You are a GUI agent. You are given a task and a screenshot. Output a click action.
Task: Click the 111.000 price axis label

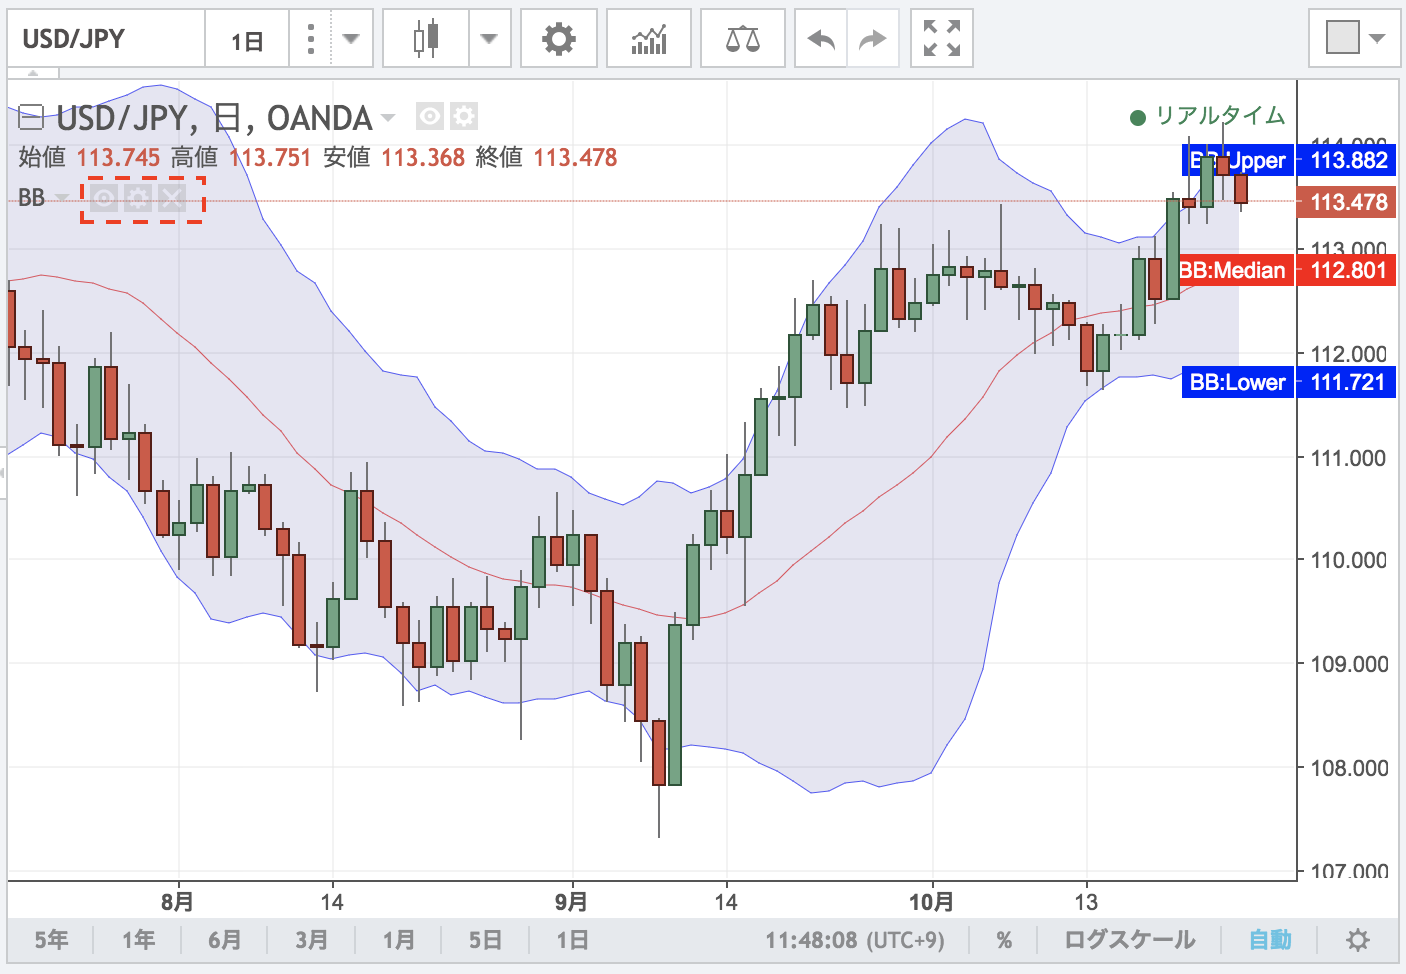click(x=1349, y=458)
